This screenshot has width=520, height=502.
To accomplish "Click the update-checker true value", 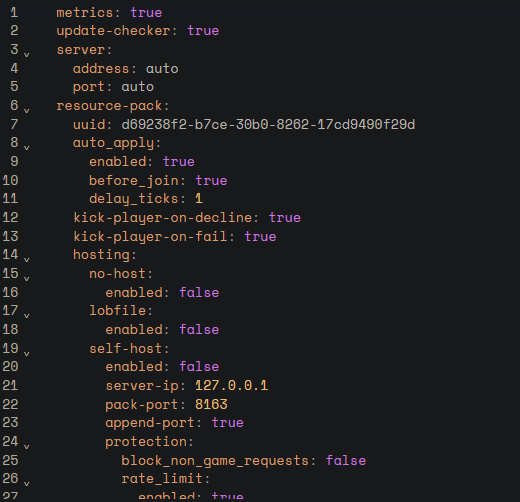I will 203,31.
